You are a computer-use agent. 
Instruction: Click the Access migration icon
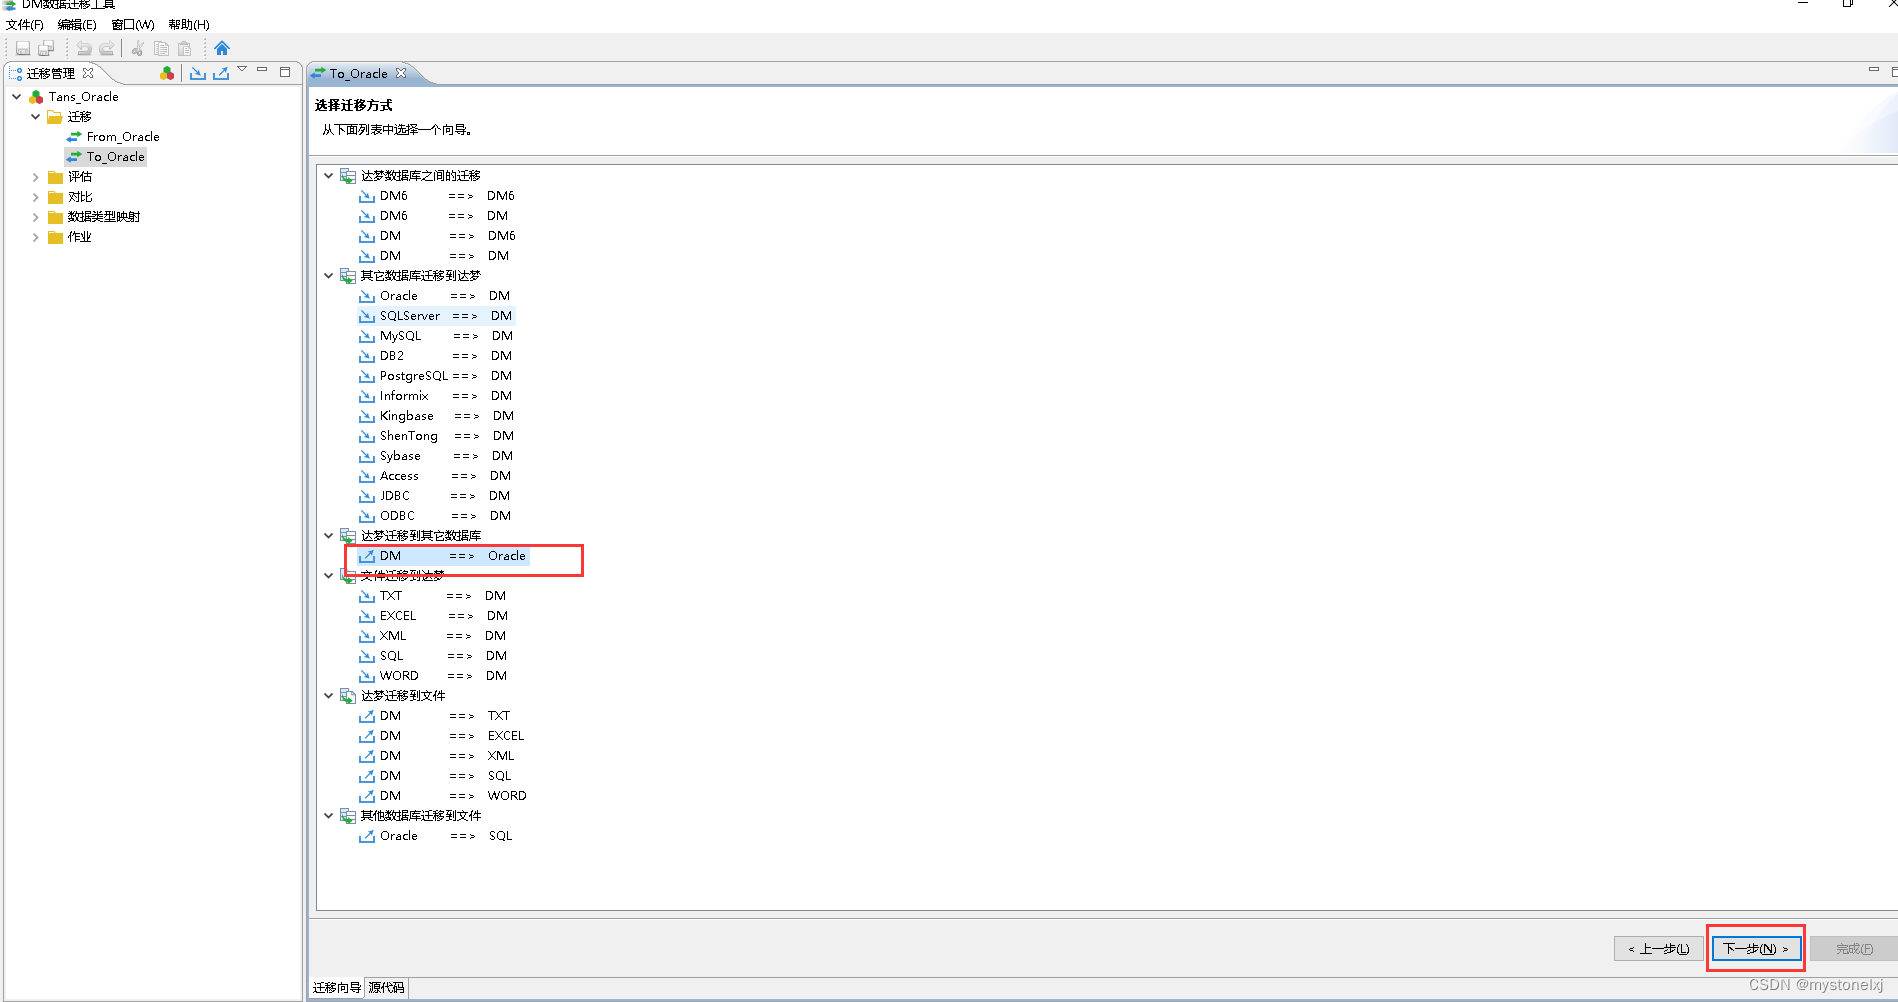click(x=367, y=476)
